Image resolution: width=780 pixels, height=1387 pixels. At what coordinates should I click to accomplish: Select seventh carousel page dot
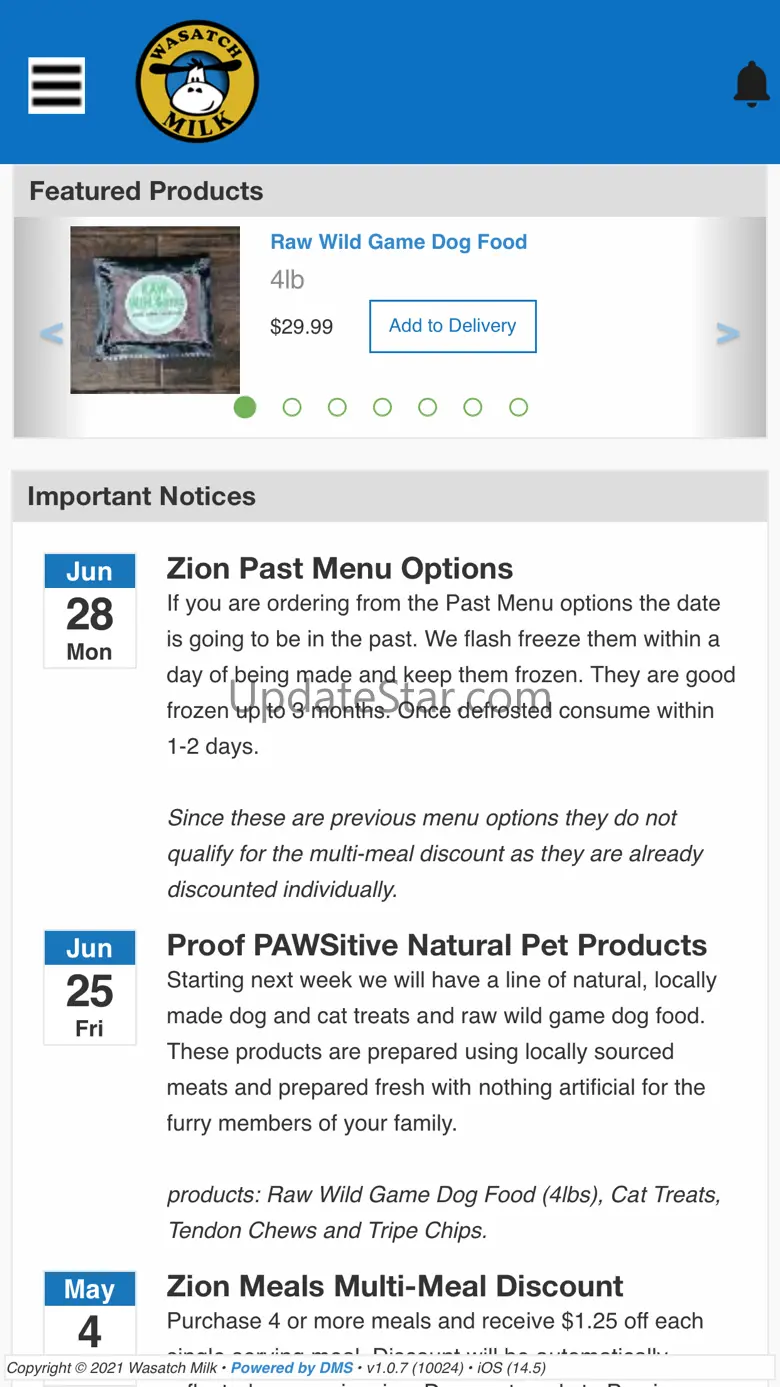point(518,407)
